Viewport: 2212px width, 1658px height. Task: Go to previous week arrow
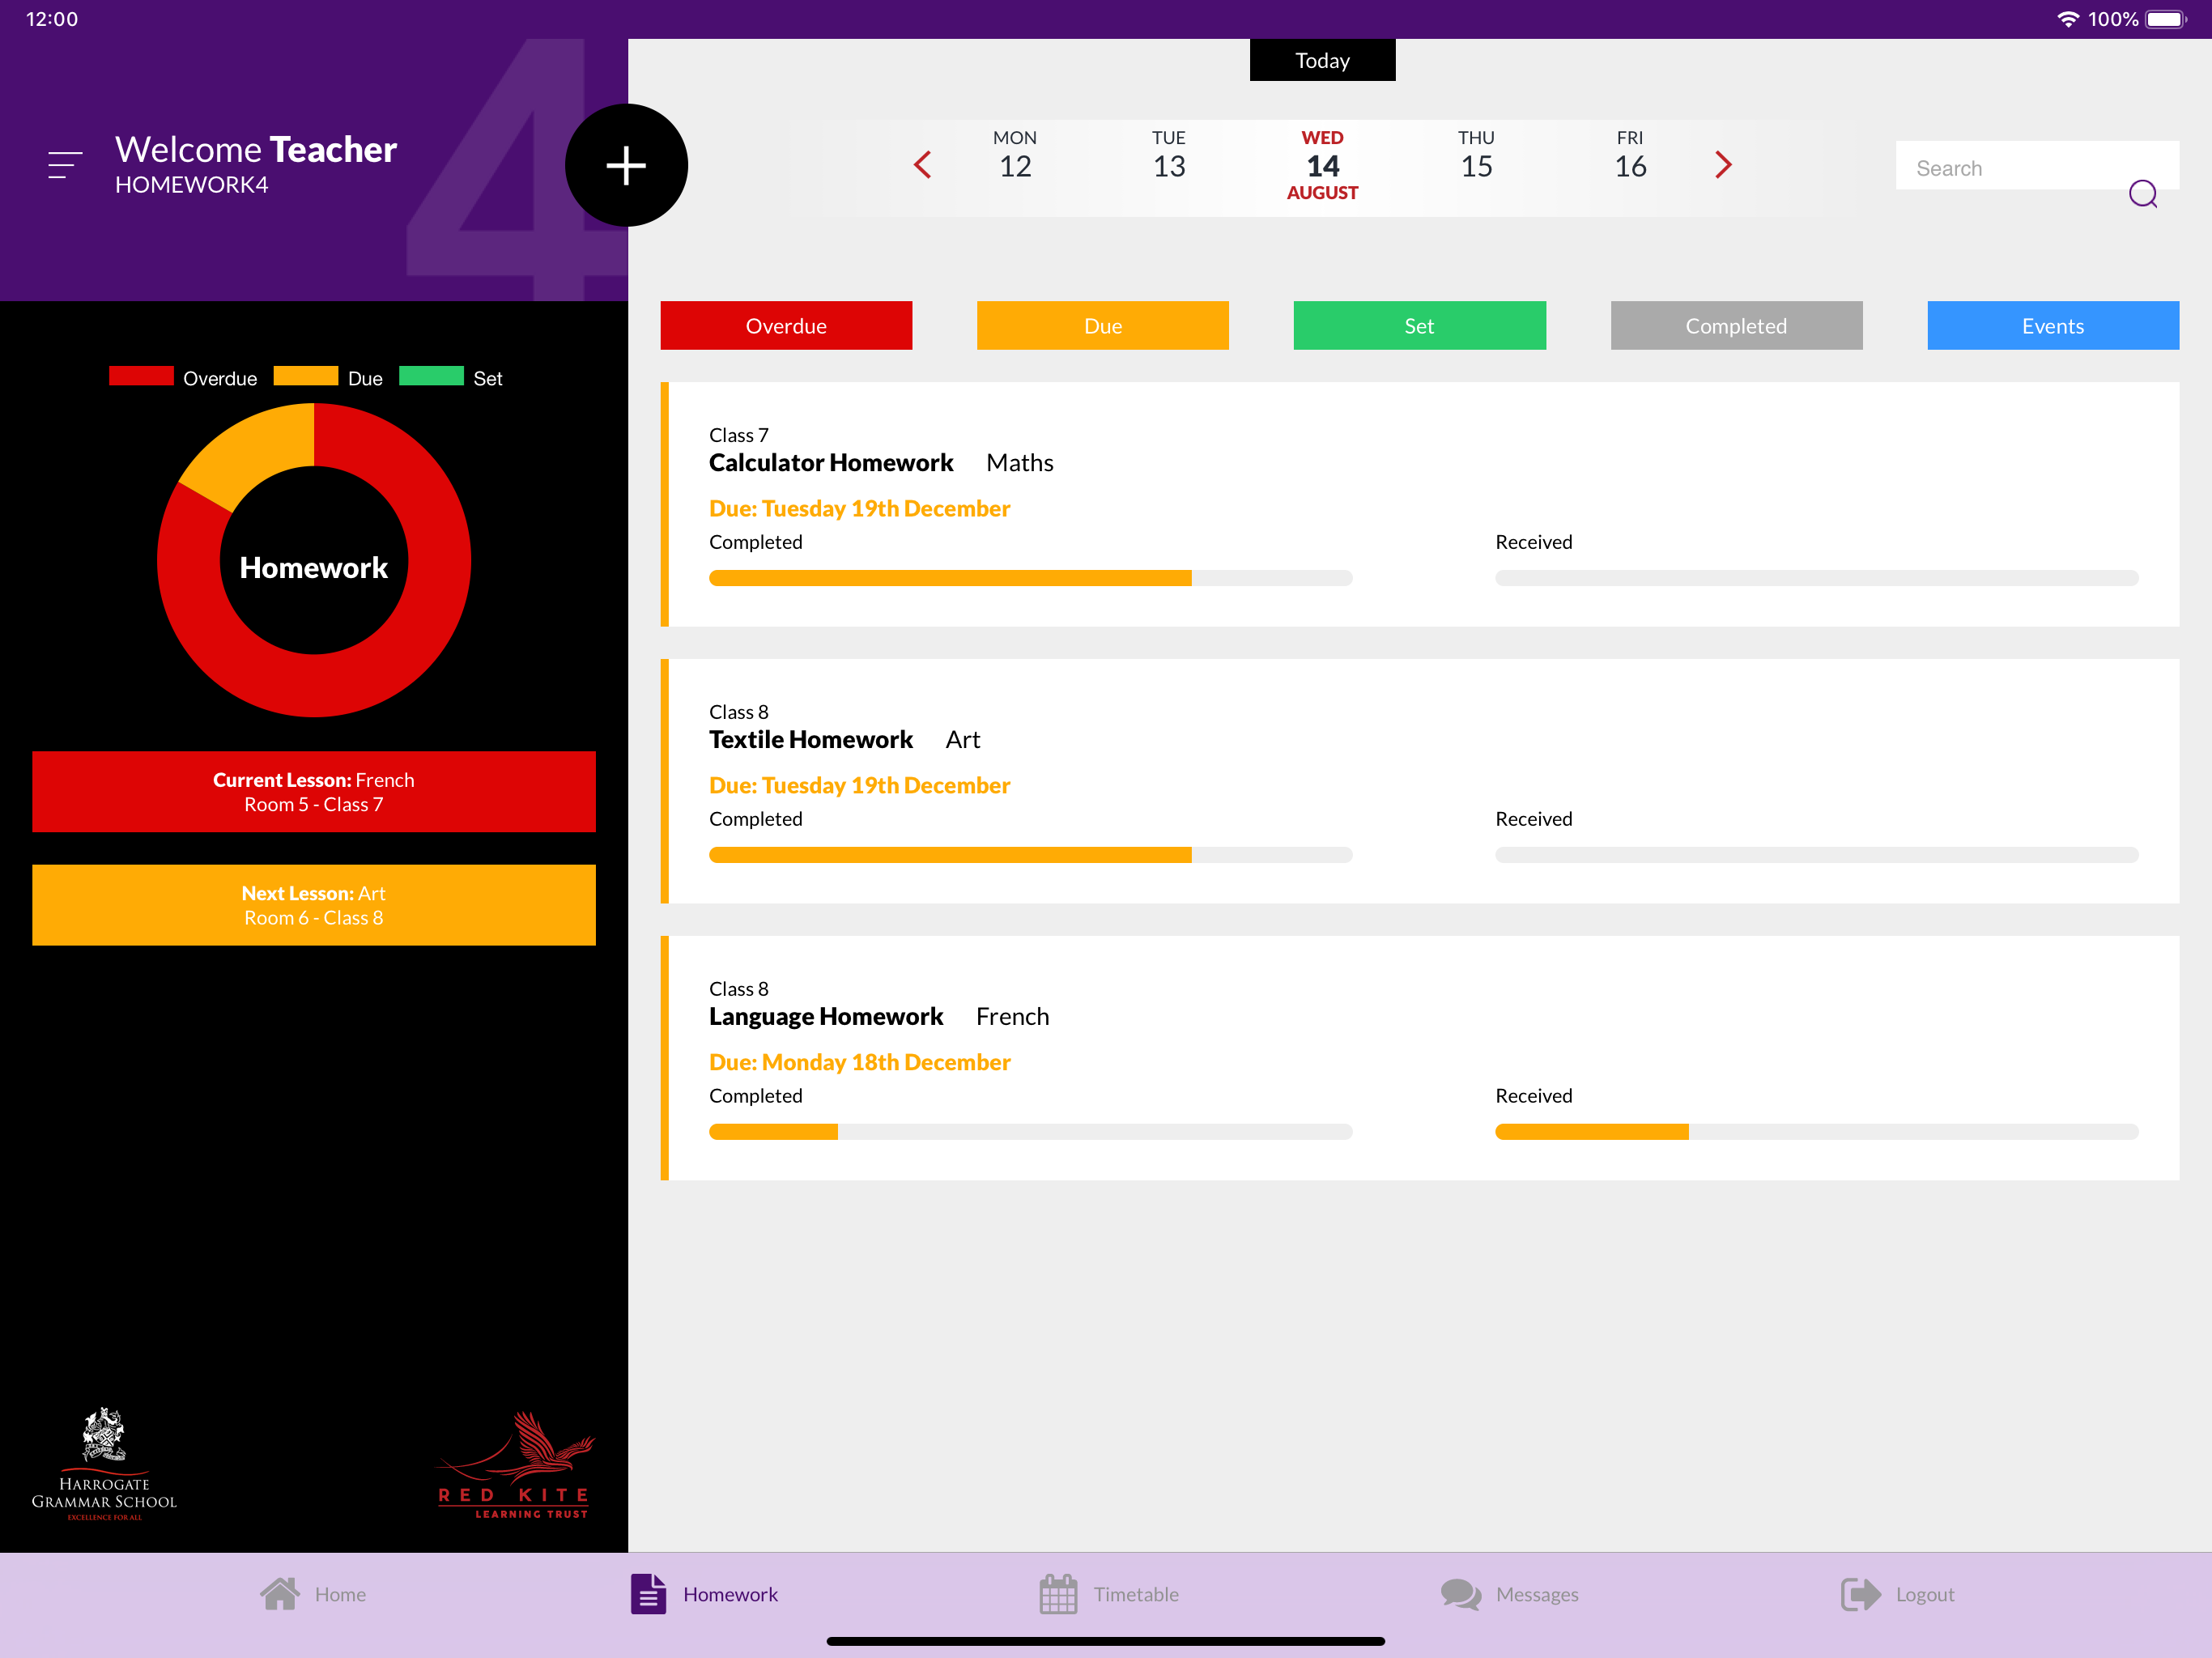tap(922, 165)
